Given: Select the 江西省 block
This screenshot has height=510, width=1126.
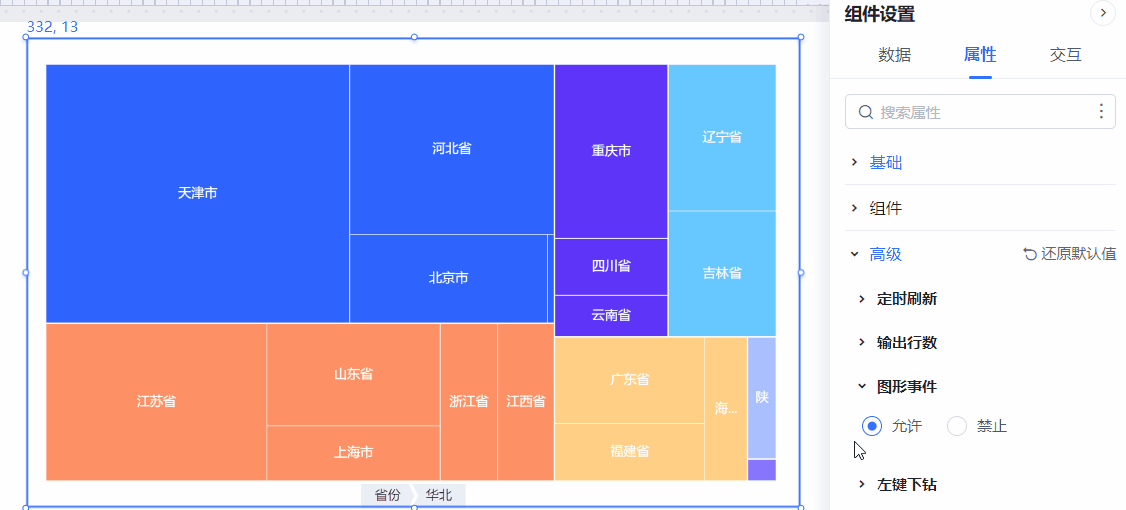Looking at the screenshot, I should coord(526,402).
